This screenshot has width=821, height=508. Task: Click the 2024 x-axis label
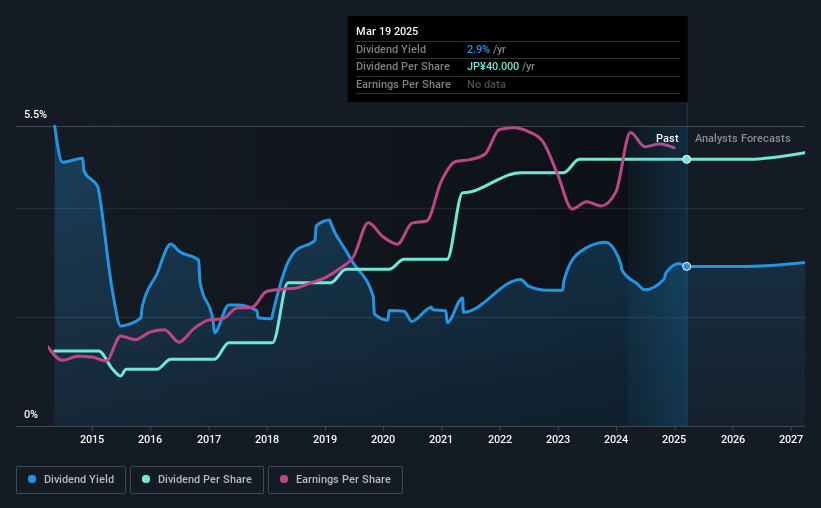[616, 439]
